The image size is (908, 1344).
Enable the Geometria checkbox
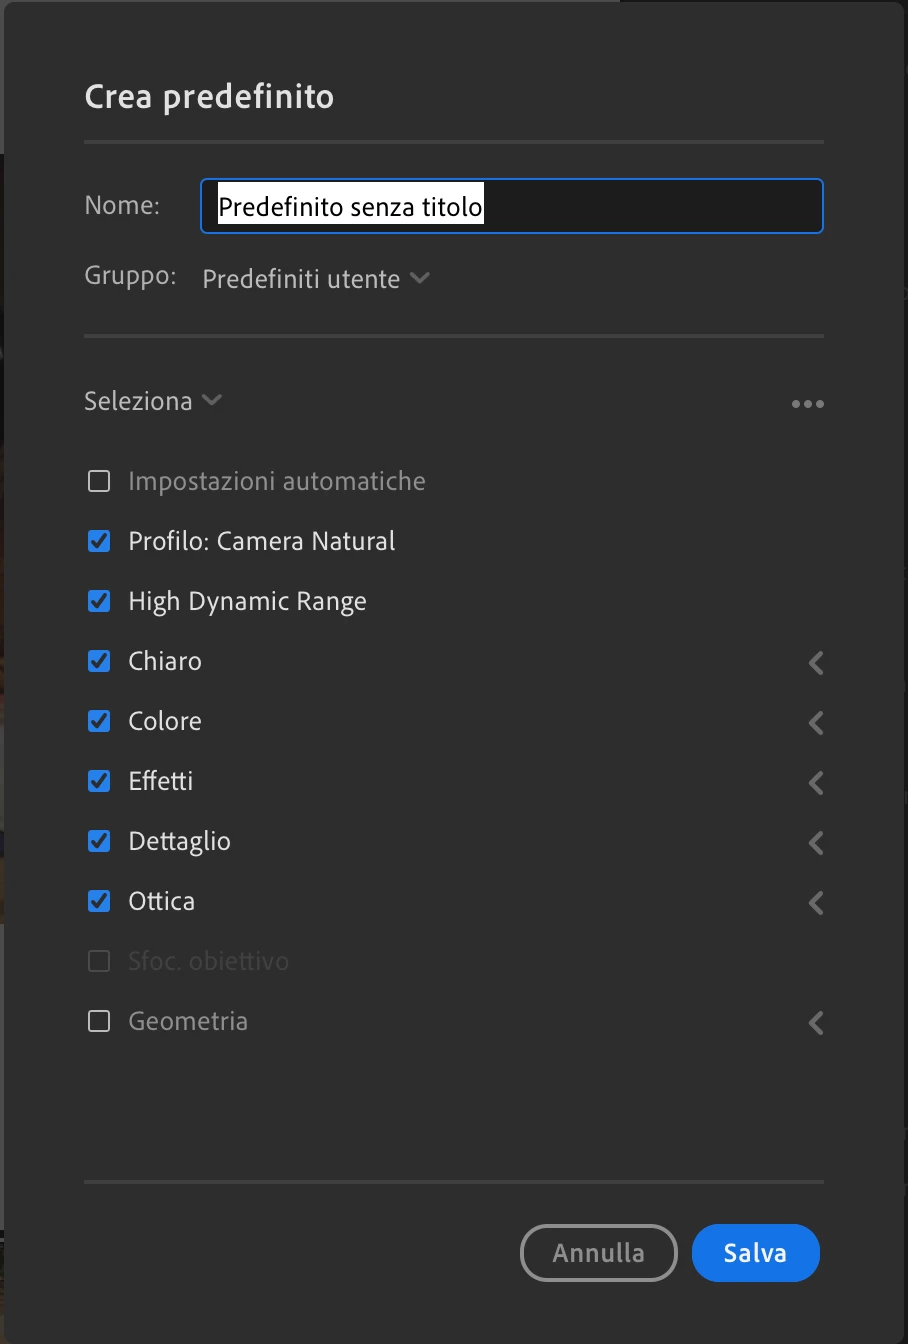click(99, 1022)
